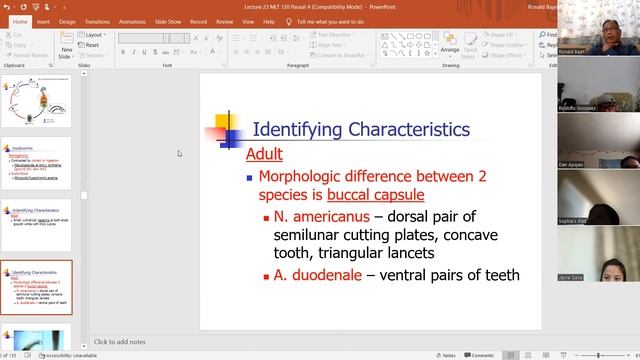
Task: Click the Accessibility checker status icon
Action: pos(42,356)
